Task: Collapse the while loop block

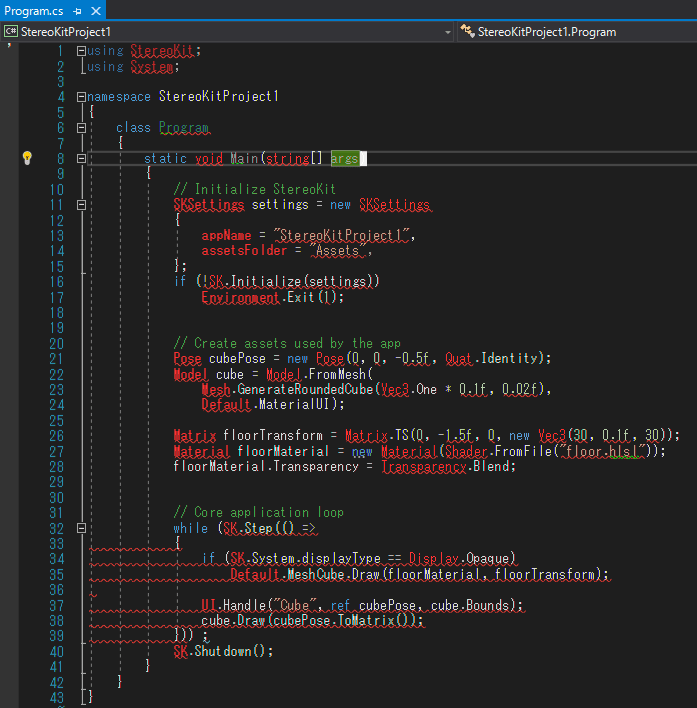Action: point(81,528)
